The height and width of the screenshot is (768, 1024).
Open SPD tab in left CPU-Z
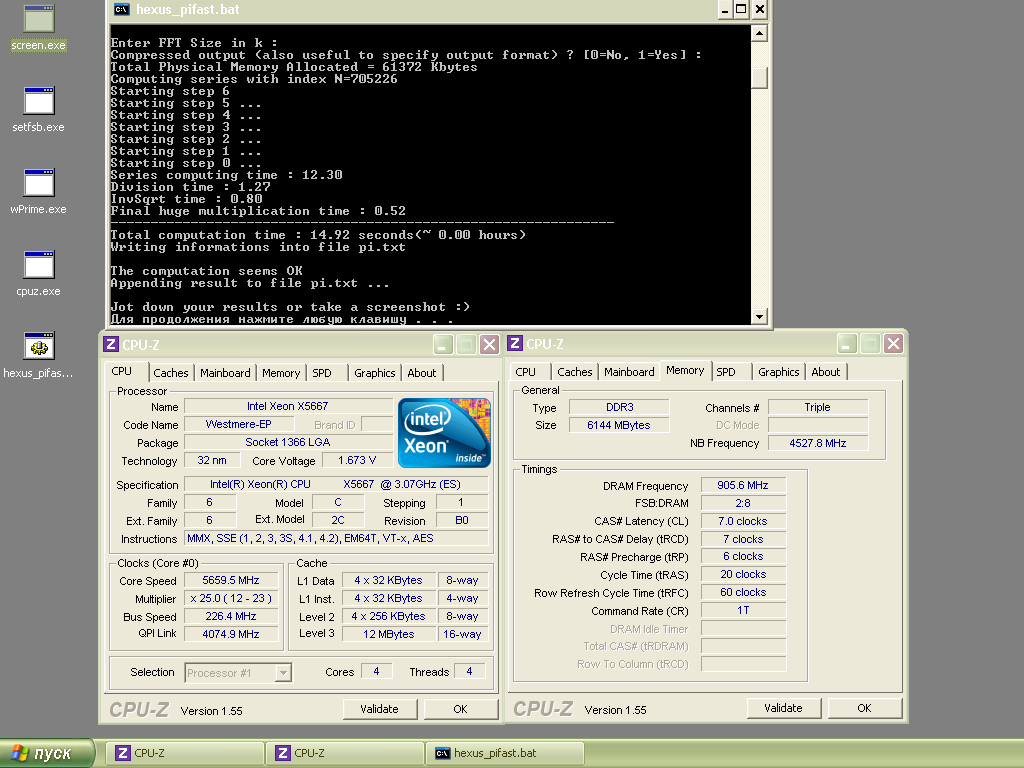tap(321, 373)
